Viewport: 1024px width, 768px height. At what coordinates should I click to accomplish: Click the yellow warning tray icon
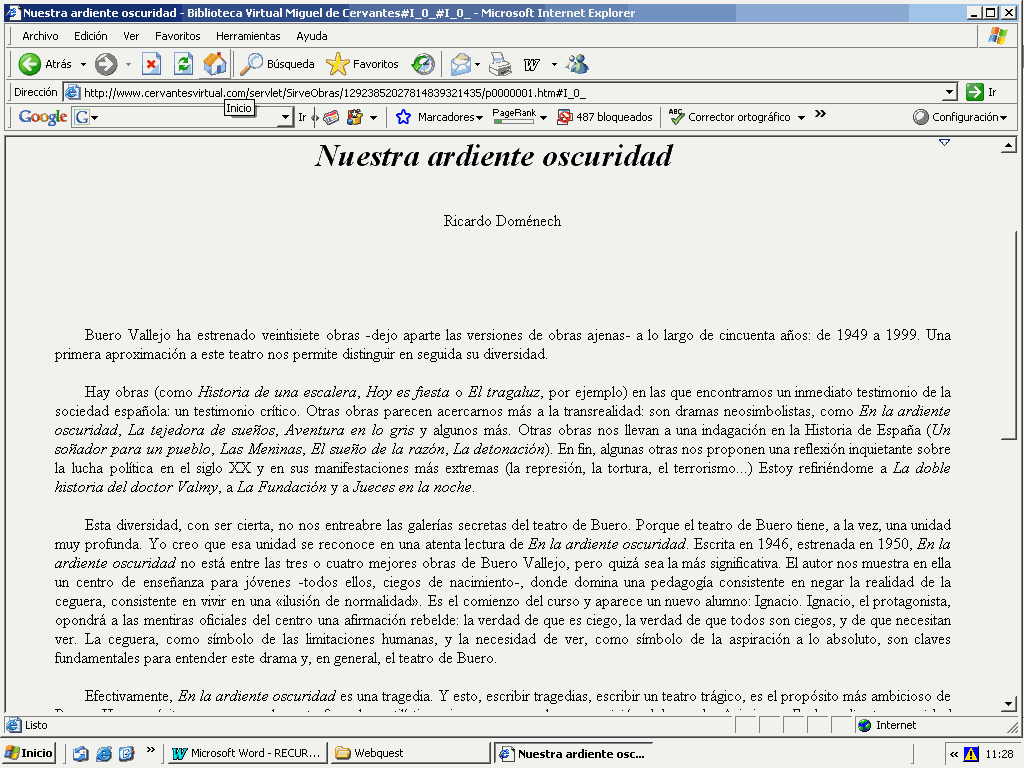[971, 754]
